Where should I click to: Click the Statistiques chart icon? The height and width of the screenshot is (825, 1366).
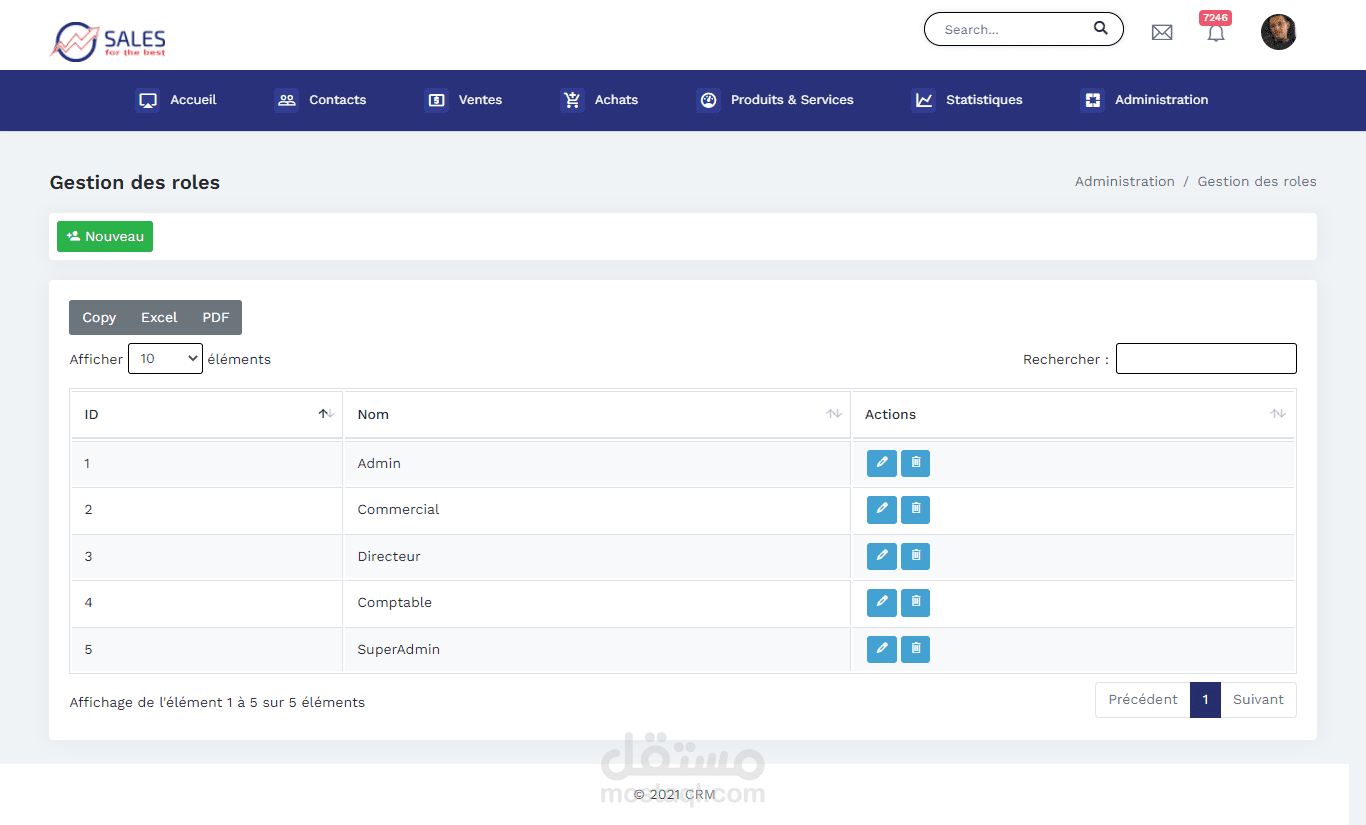[x=924, y=100]
